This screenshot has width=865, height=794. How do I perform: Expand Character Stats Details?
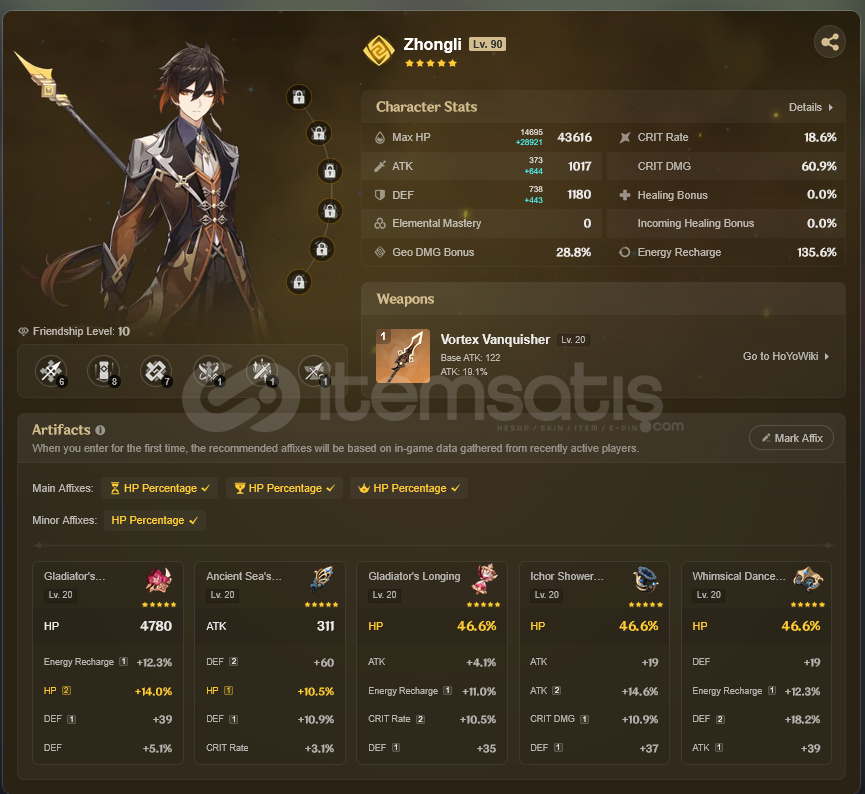(x=810, y=107)
